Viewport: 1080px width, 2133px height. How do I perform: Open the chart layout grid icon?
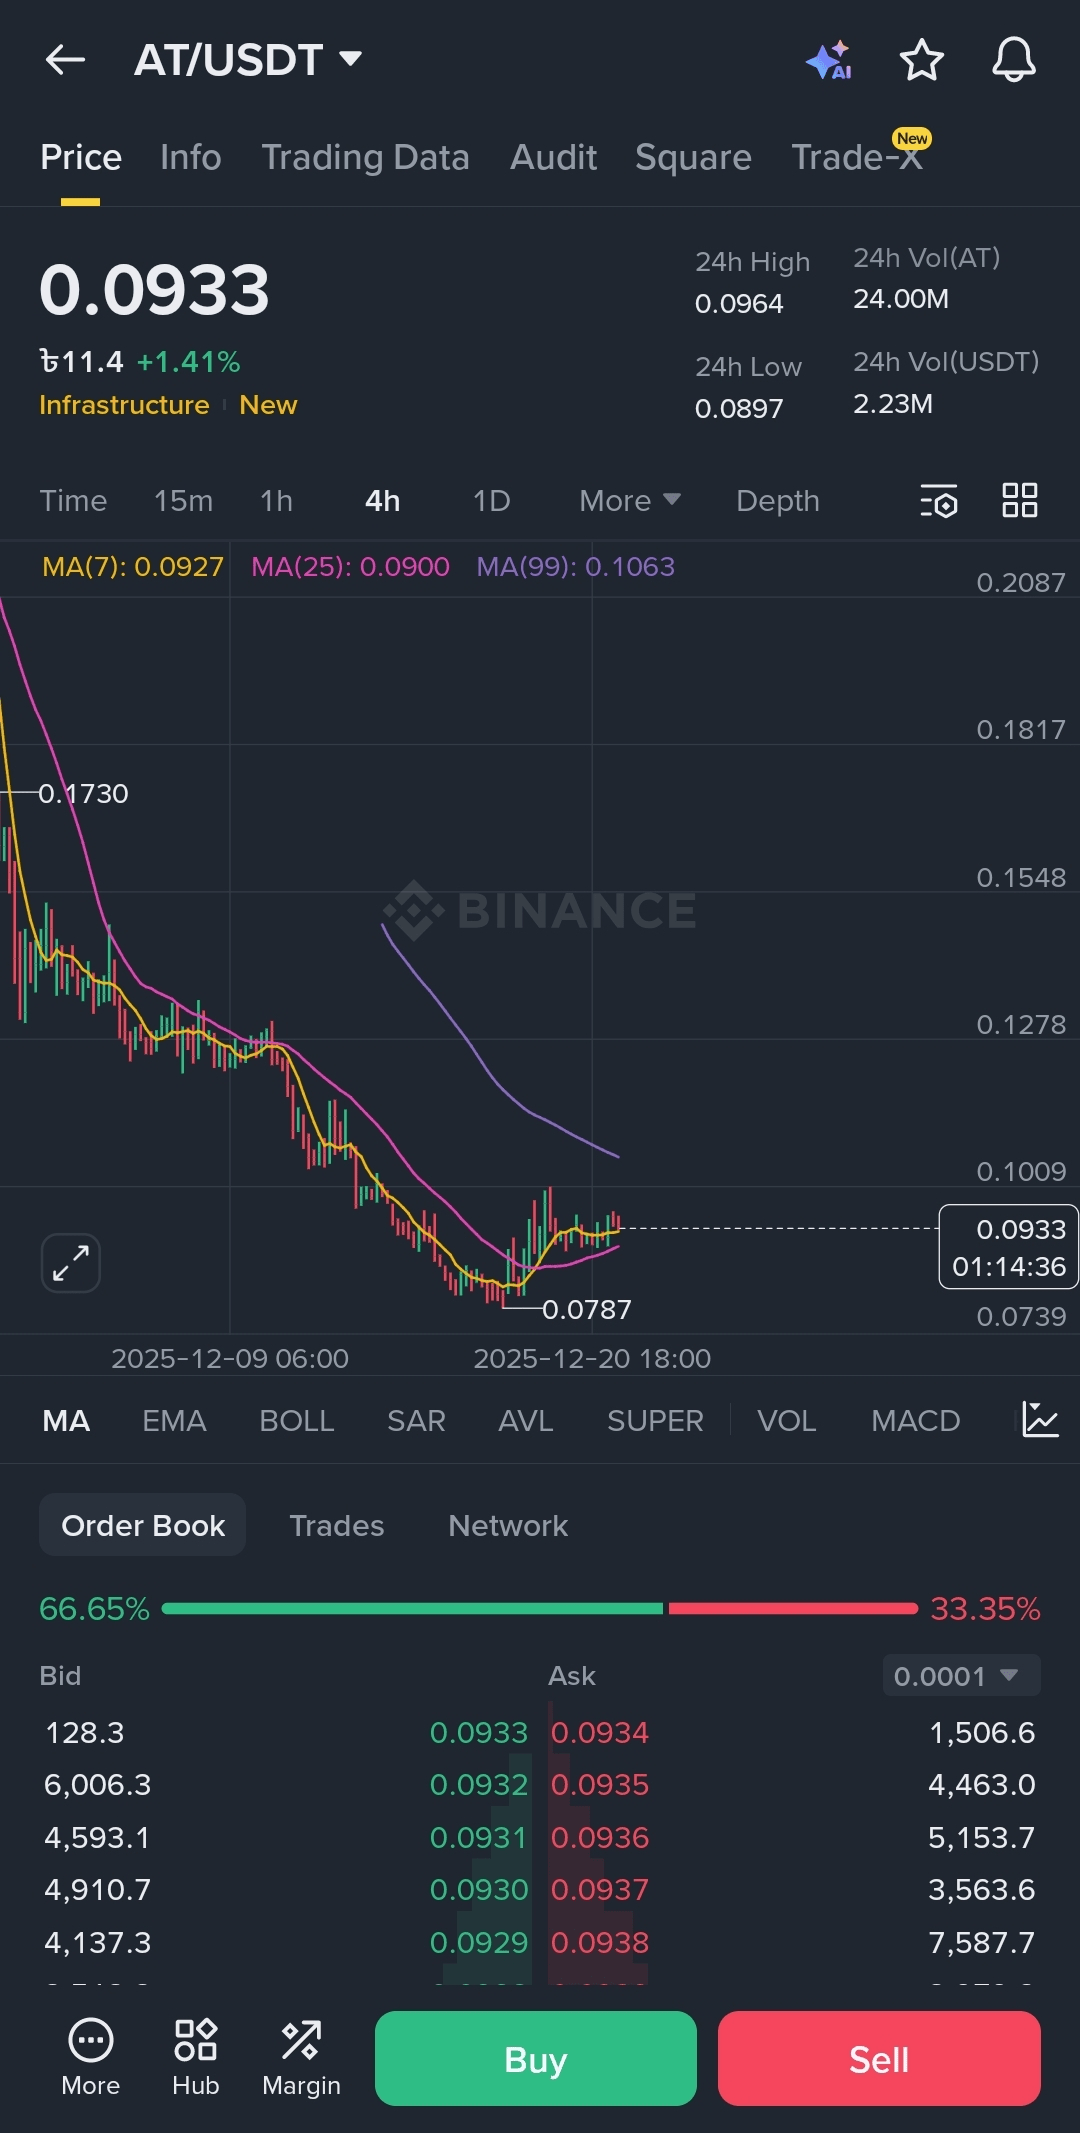pyautogui.click(x=1020, y=500)
